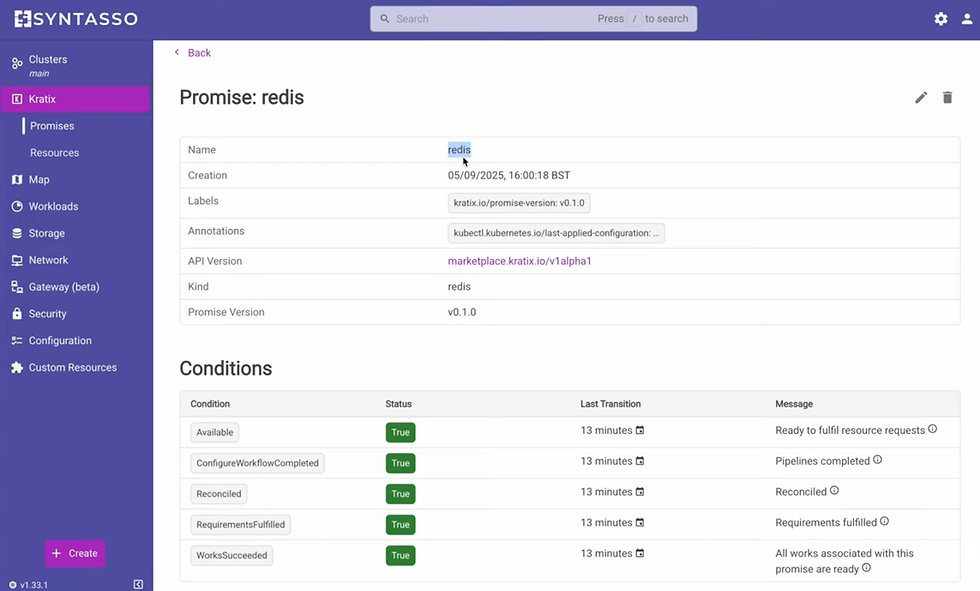
Task: Click info icon beside 'Reconciled' message
Action: click(834, 490)
